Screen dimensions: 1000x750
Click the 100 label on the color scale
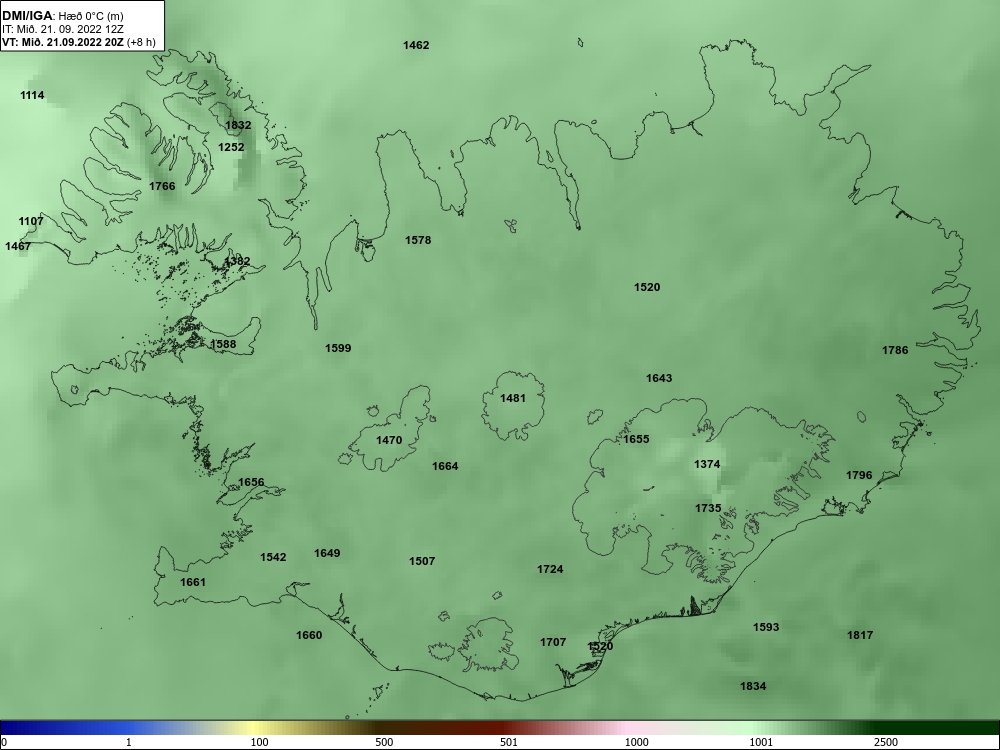(x=259, y=743)
